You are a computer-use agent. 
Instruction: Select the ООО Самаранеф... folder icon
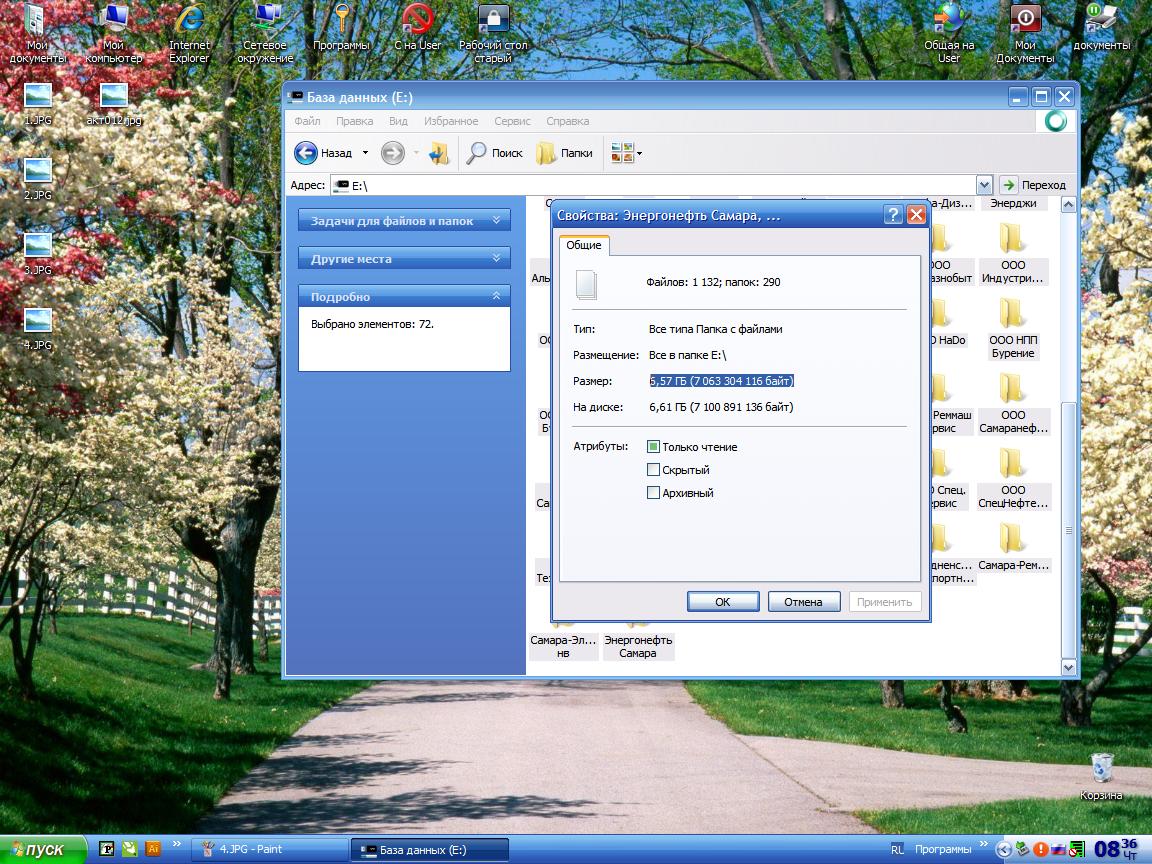point(1012,391)
